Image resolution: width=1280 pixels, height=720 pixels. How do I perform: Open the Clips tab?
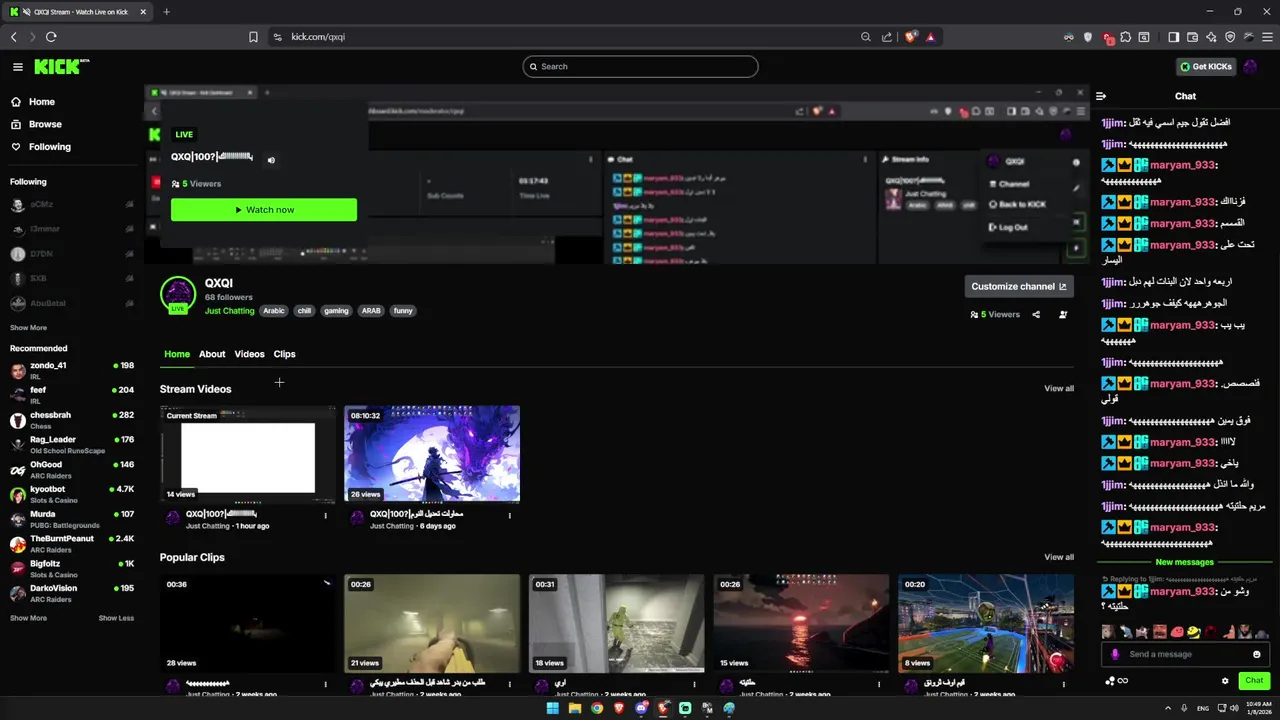click(285, 354)
